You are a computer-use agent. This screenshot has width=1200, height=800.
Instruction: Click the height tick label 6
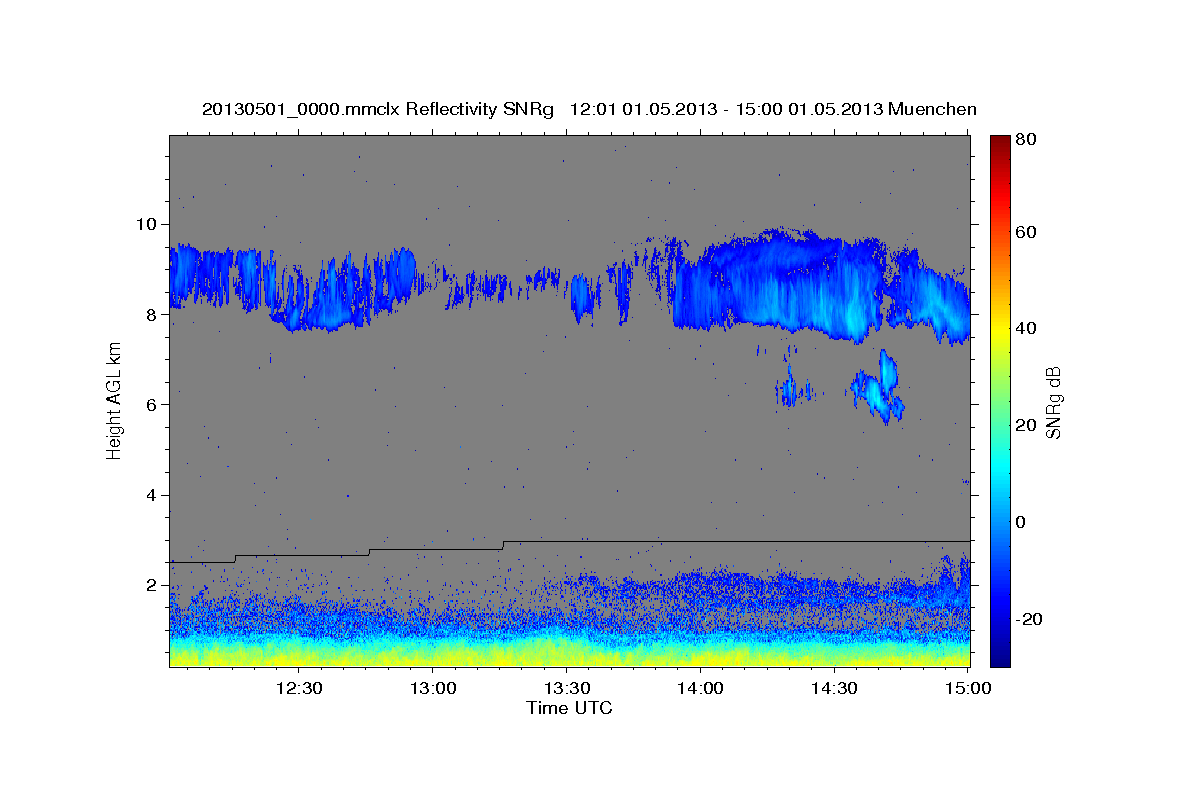pos(154,404)
